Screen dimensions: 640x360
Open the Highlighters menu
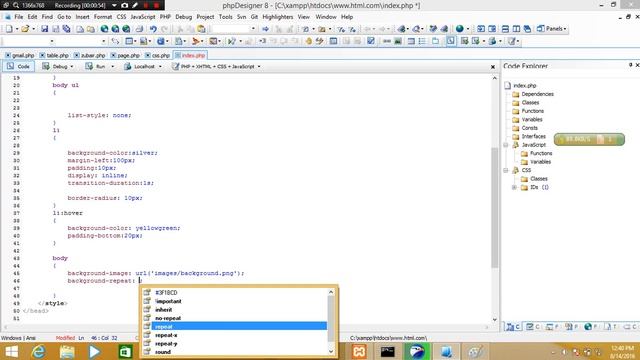click(278, 17)
